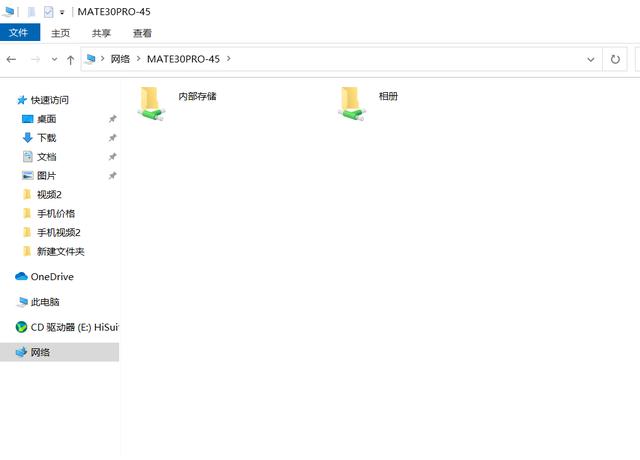Image resolution: width=640 pixels, height=460 pixels.
Task: Switch to the 共享 ribbon tab
Action: click(101, 33)
